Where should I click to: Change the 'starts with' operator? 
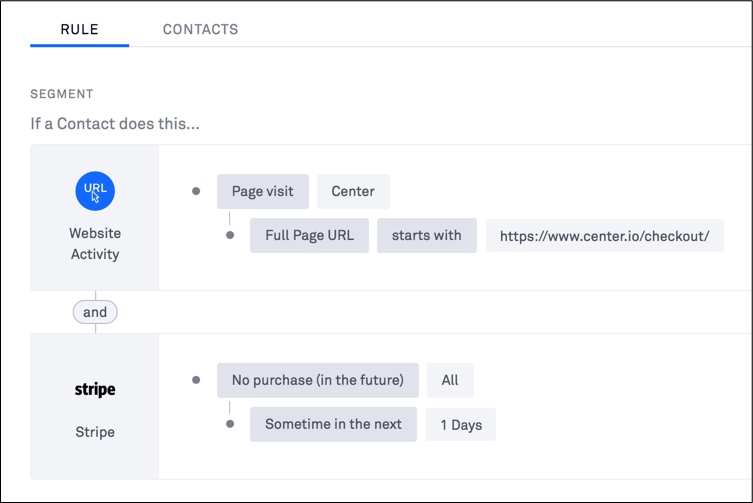click(427, 235)
